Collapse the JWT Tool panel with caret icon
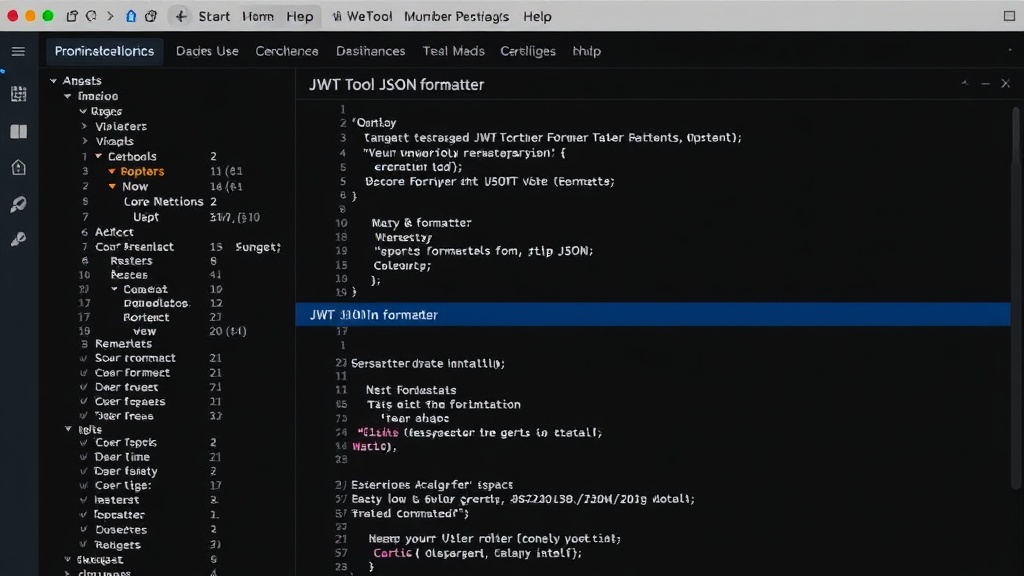Screen dimensions: 1024x576 965,84
